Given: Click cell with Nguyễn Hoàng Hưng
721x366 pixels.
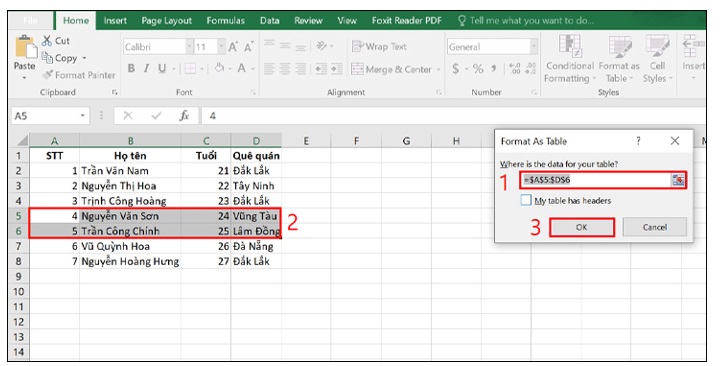Looking at the screenshot, I should (130, 262).
